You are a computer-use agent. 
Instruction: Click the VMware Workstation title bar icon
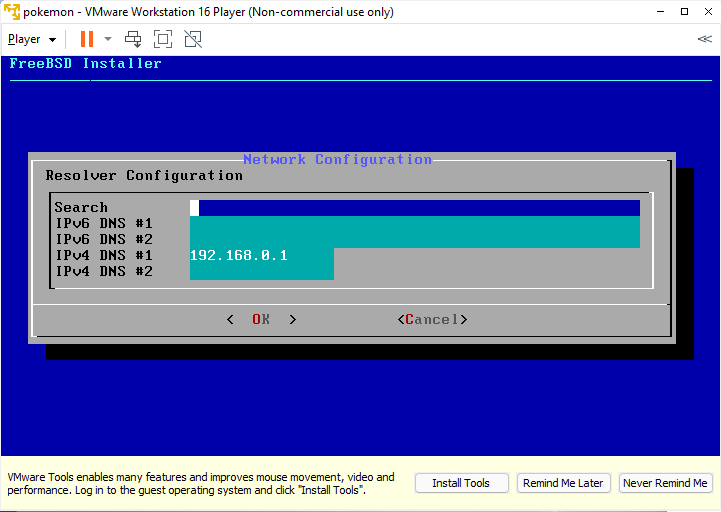pos(11,12)
